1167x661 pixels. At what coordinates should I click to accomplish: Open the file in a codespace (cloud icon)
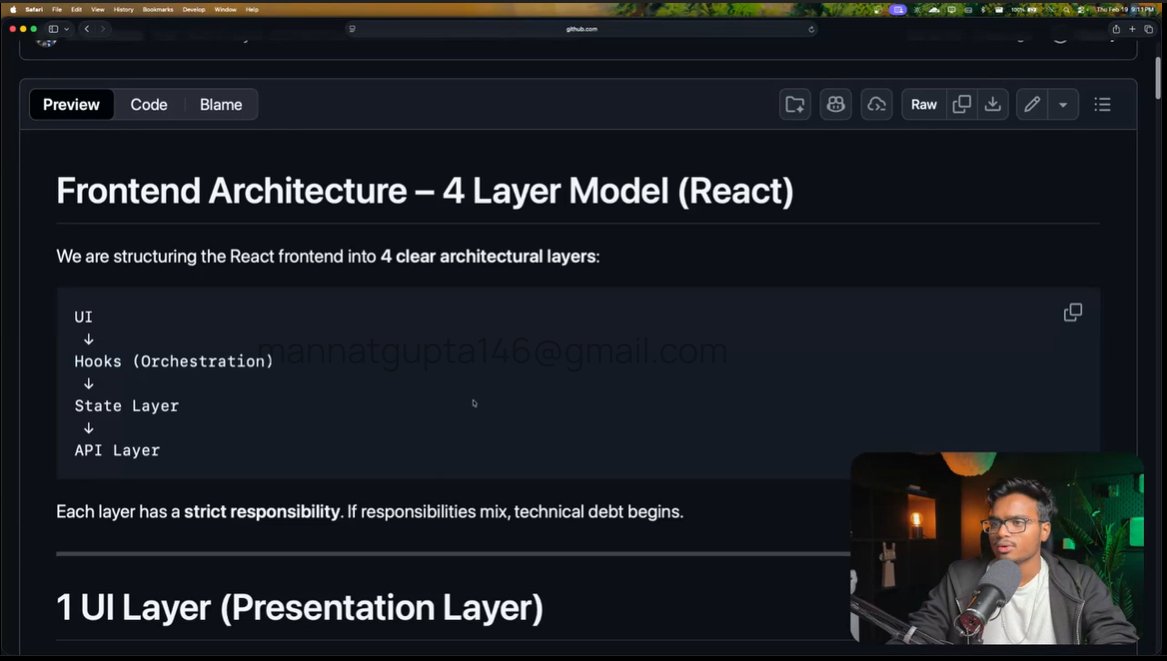point(876,104)
